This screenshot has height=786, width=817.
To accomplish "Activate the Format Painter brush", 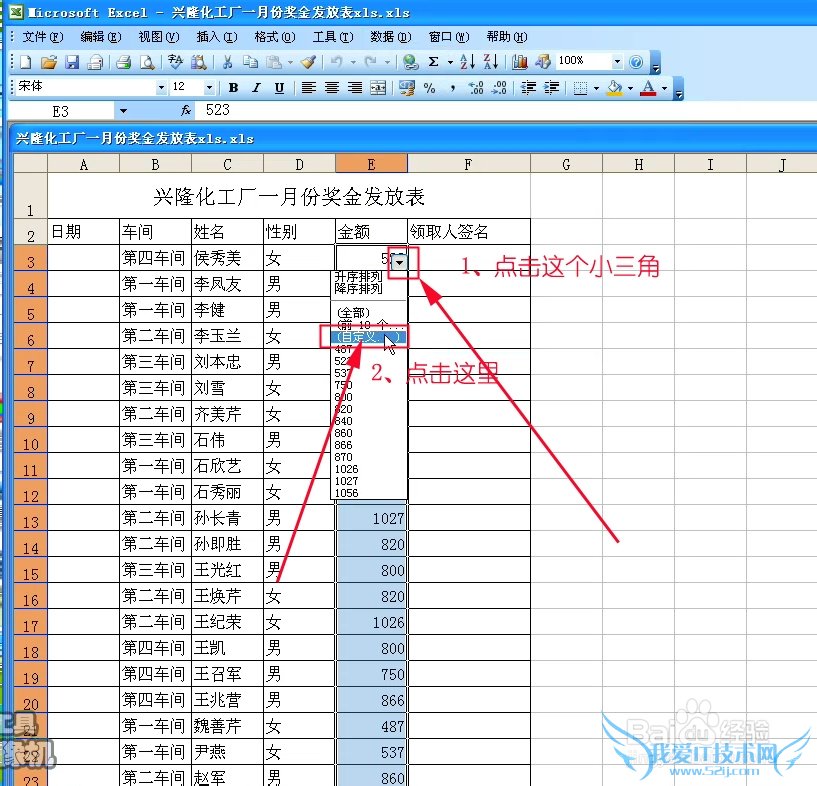I will (308, 63).
